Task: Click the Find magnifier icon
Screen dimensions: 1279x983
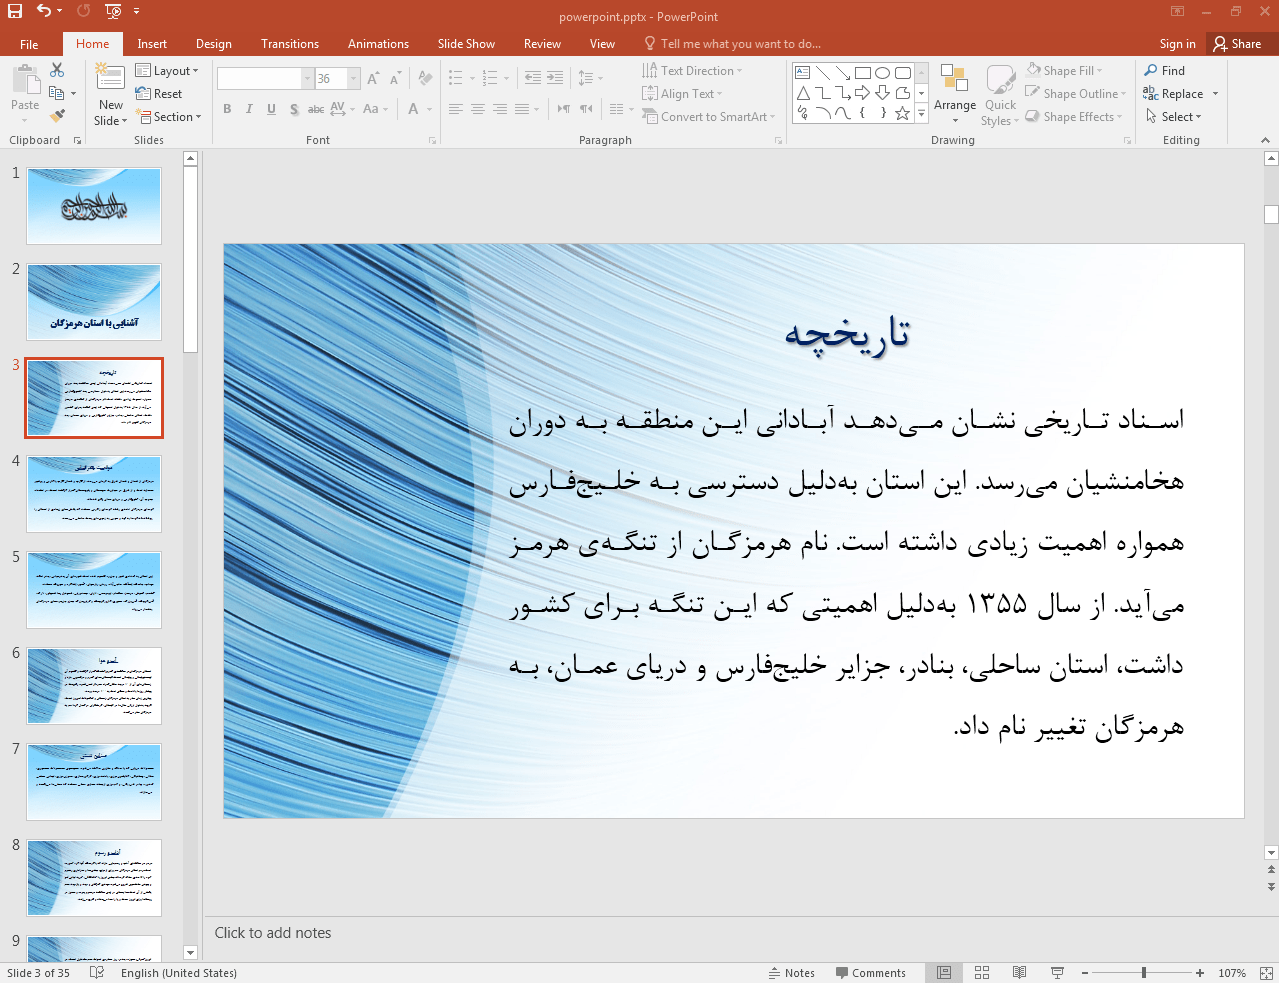Action: [1151, 70]
